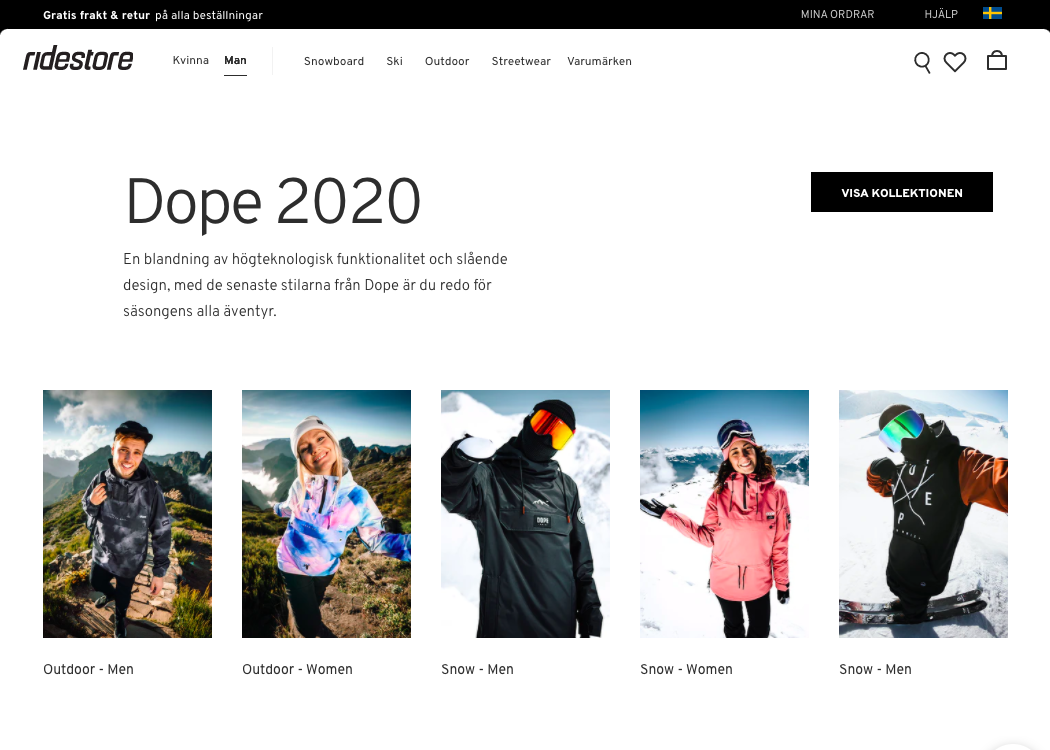Open the search magnifier icon
Image resolution: width=1050 pixels, height=750 pixels.
coord(922,62)
